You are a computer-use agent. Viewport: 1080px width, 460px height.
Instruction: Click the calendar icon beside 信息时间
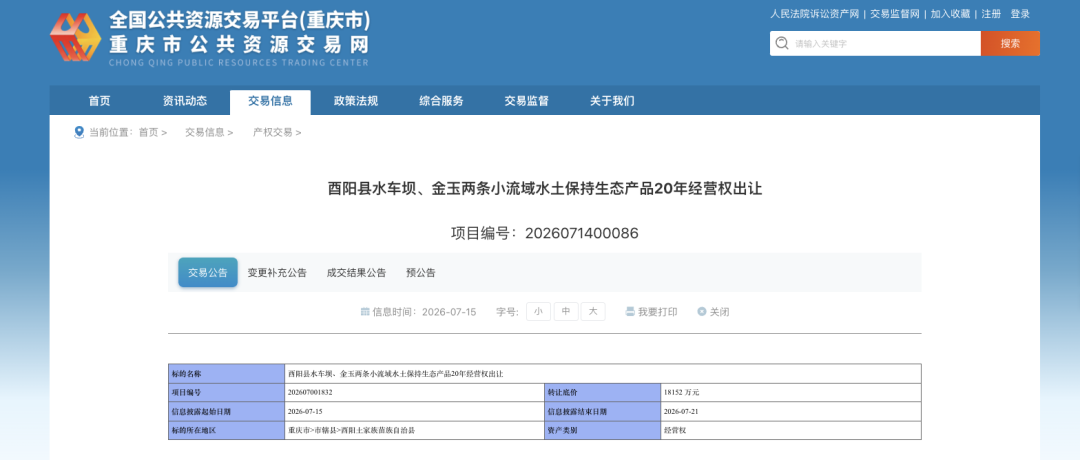click(x=365, y=312)
